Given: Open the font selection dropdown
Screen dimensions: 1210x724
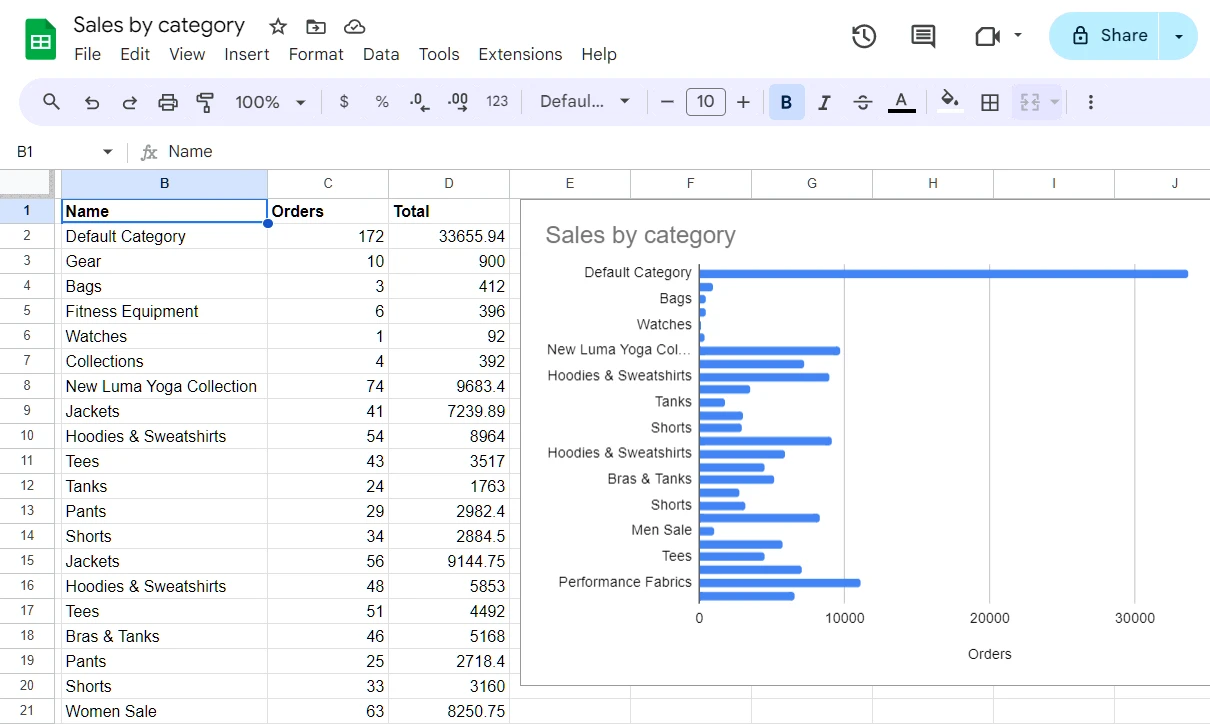Looking at the screenshot, I should tap(584, 101).
